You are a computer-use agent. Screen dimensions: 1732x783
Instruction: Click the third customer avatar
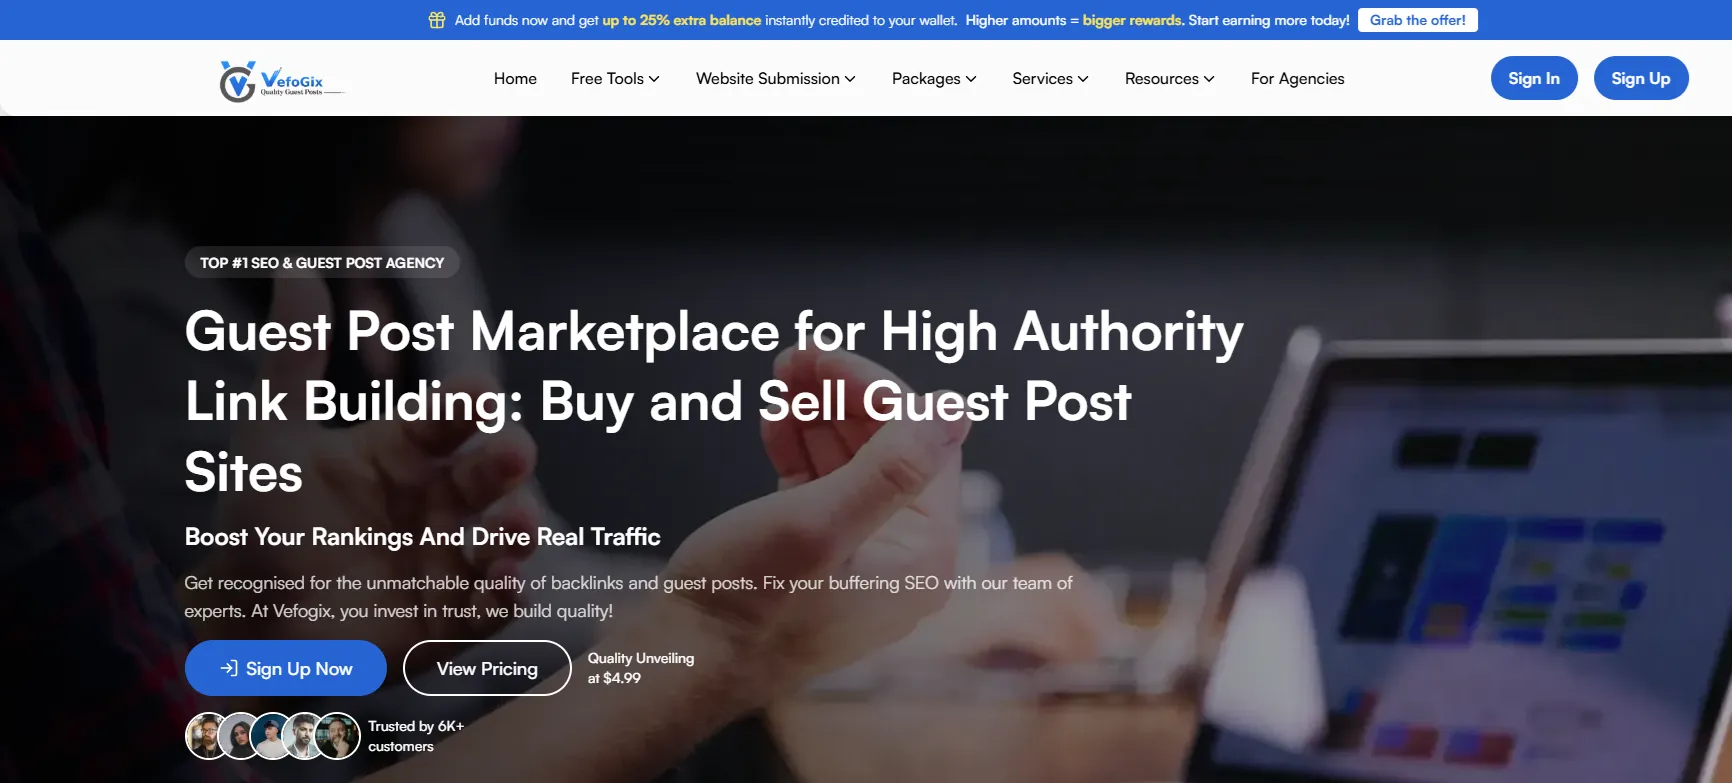click(x=271, y=736)
